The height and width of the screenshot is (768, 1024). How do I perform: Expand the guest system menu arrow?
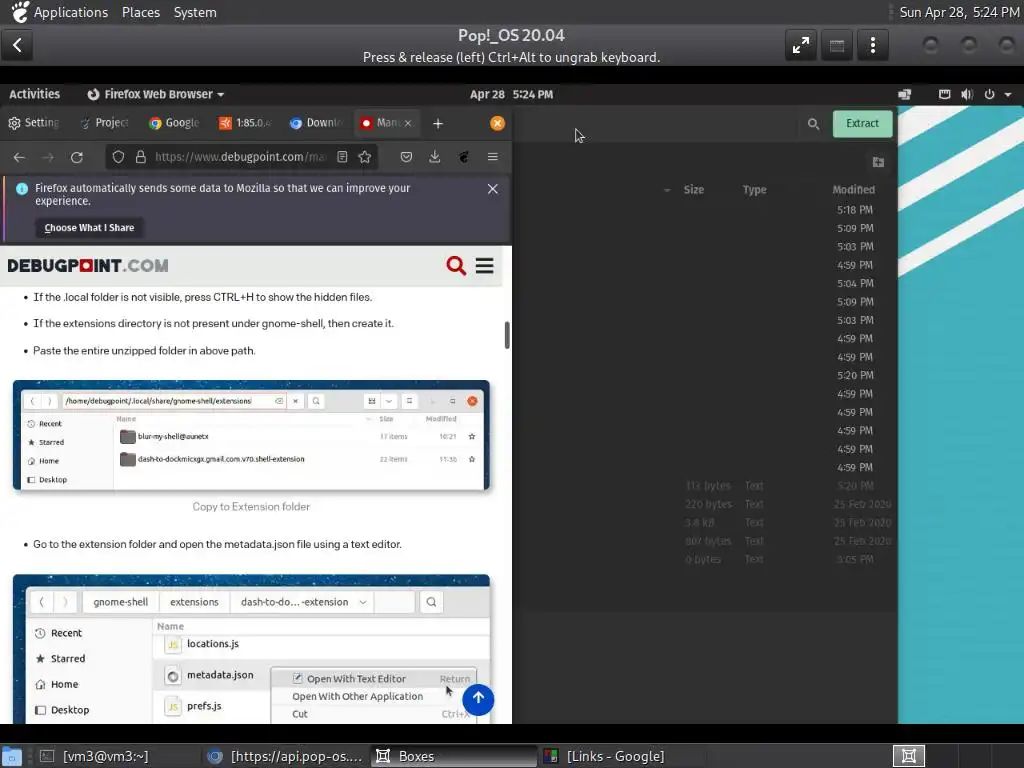(1008, 95)
